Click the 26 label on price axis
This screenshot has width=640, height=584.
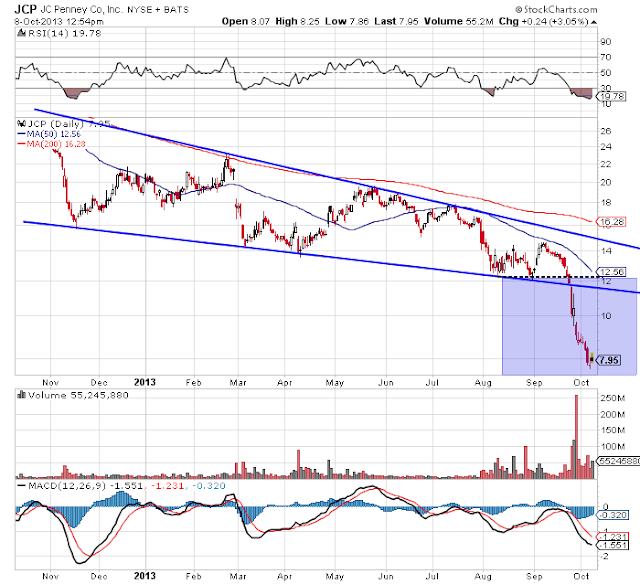click(606, 131)
